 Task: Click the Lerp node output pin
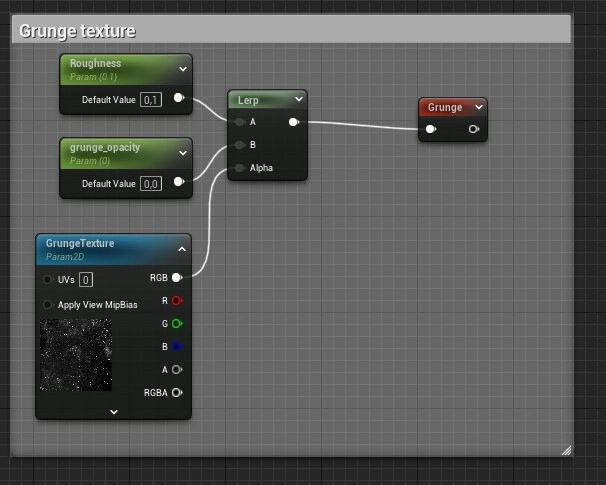pos(293,122)
